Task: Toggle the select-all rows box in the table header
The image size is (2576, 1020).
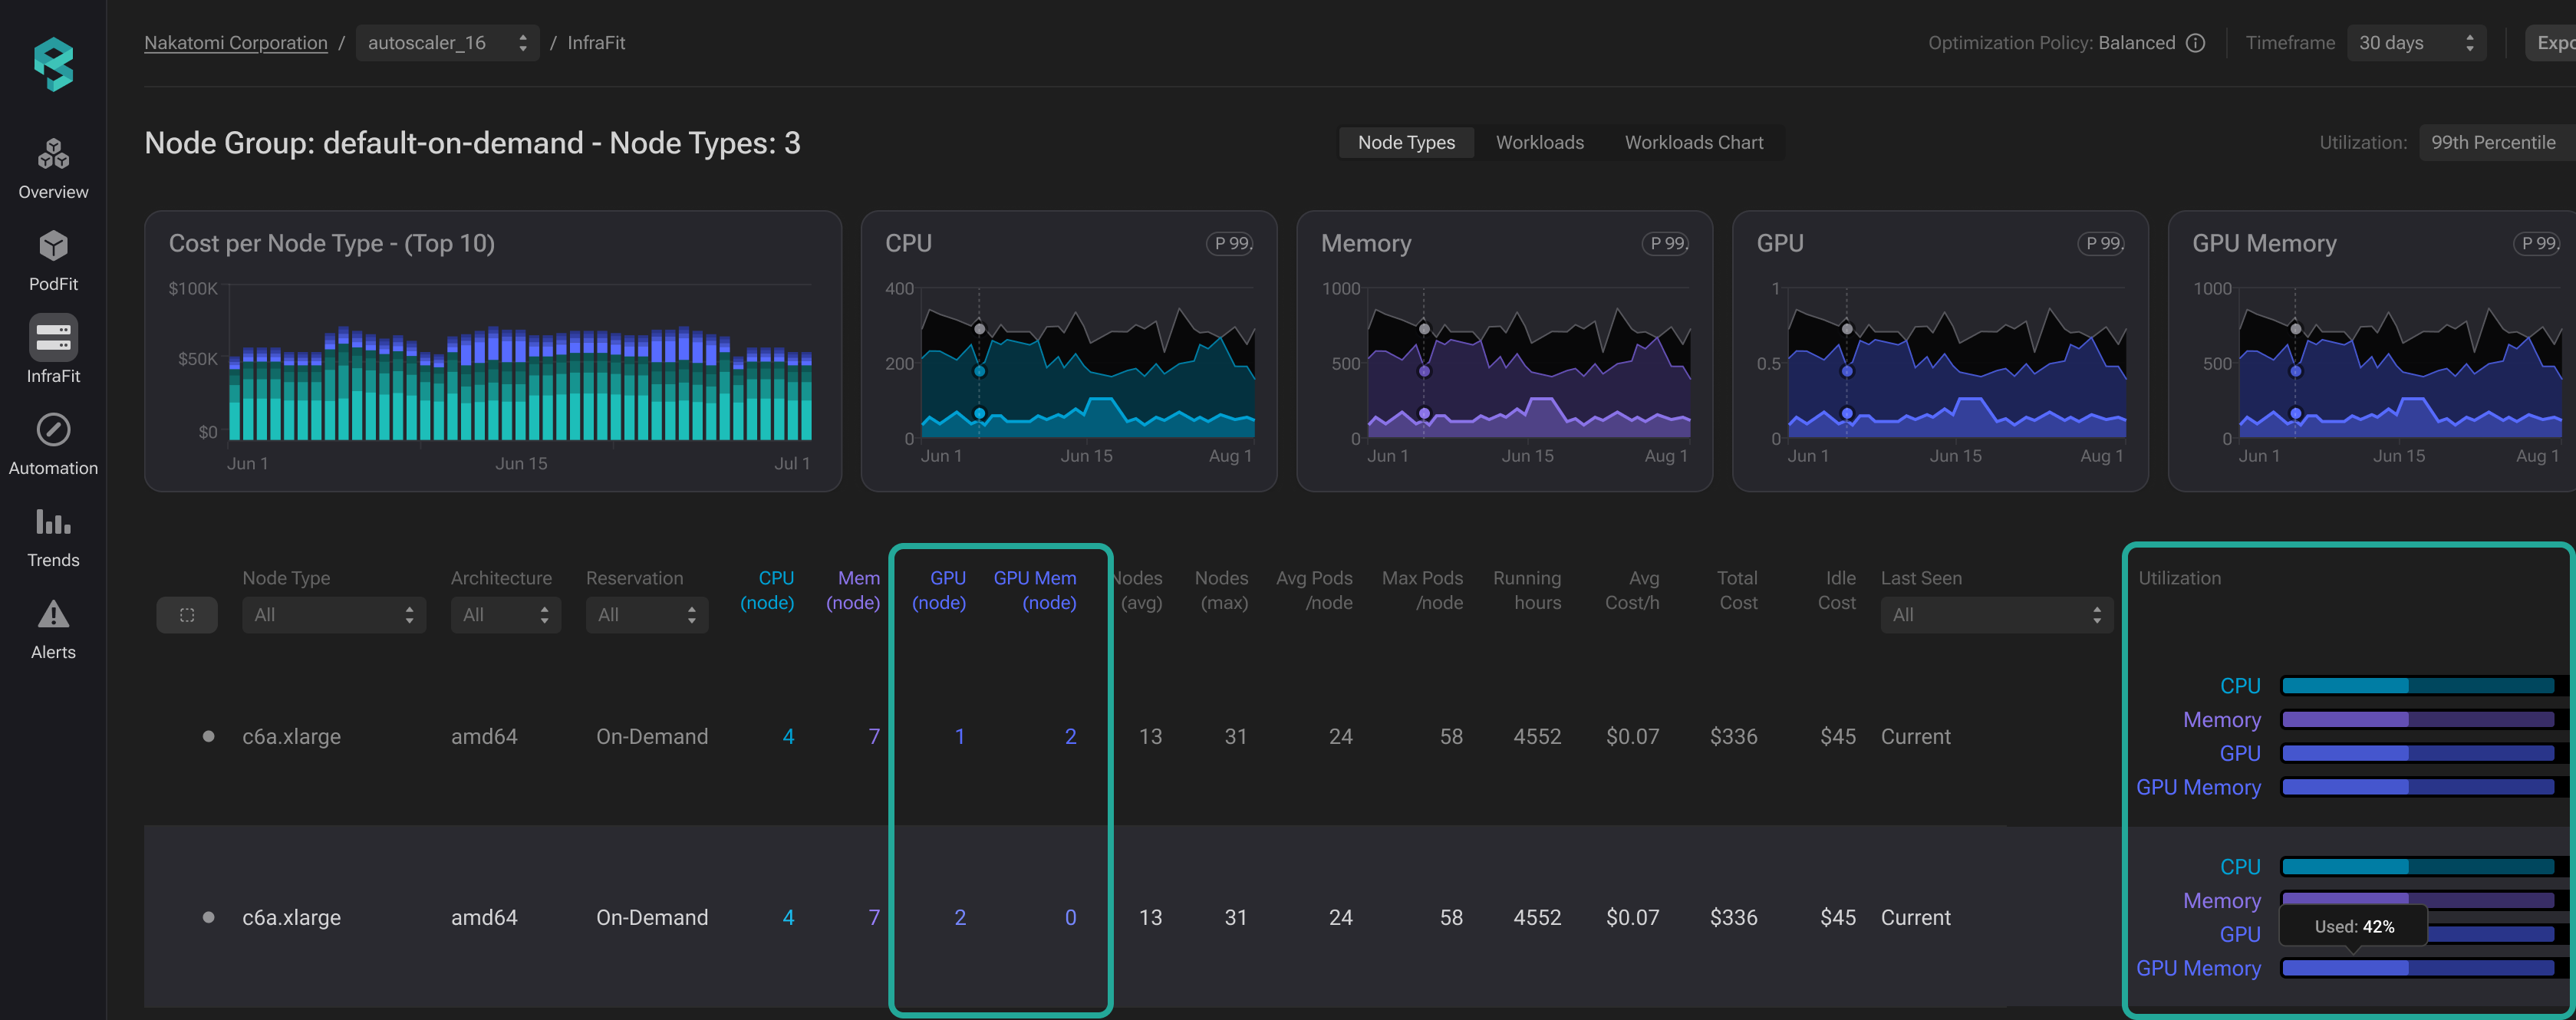Action: click(x=187, y=615)
